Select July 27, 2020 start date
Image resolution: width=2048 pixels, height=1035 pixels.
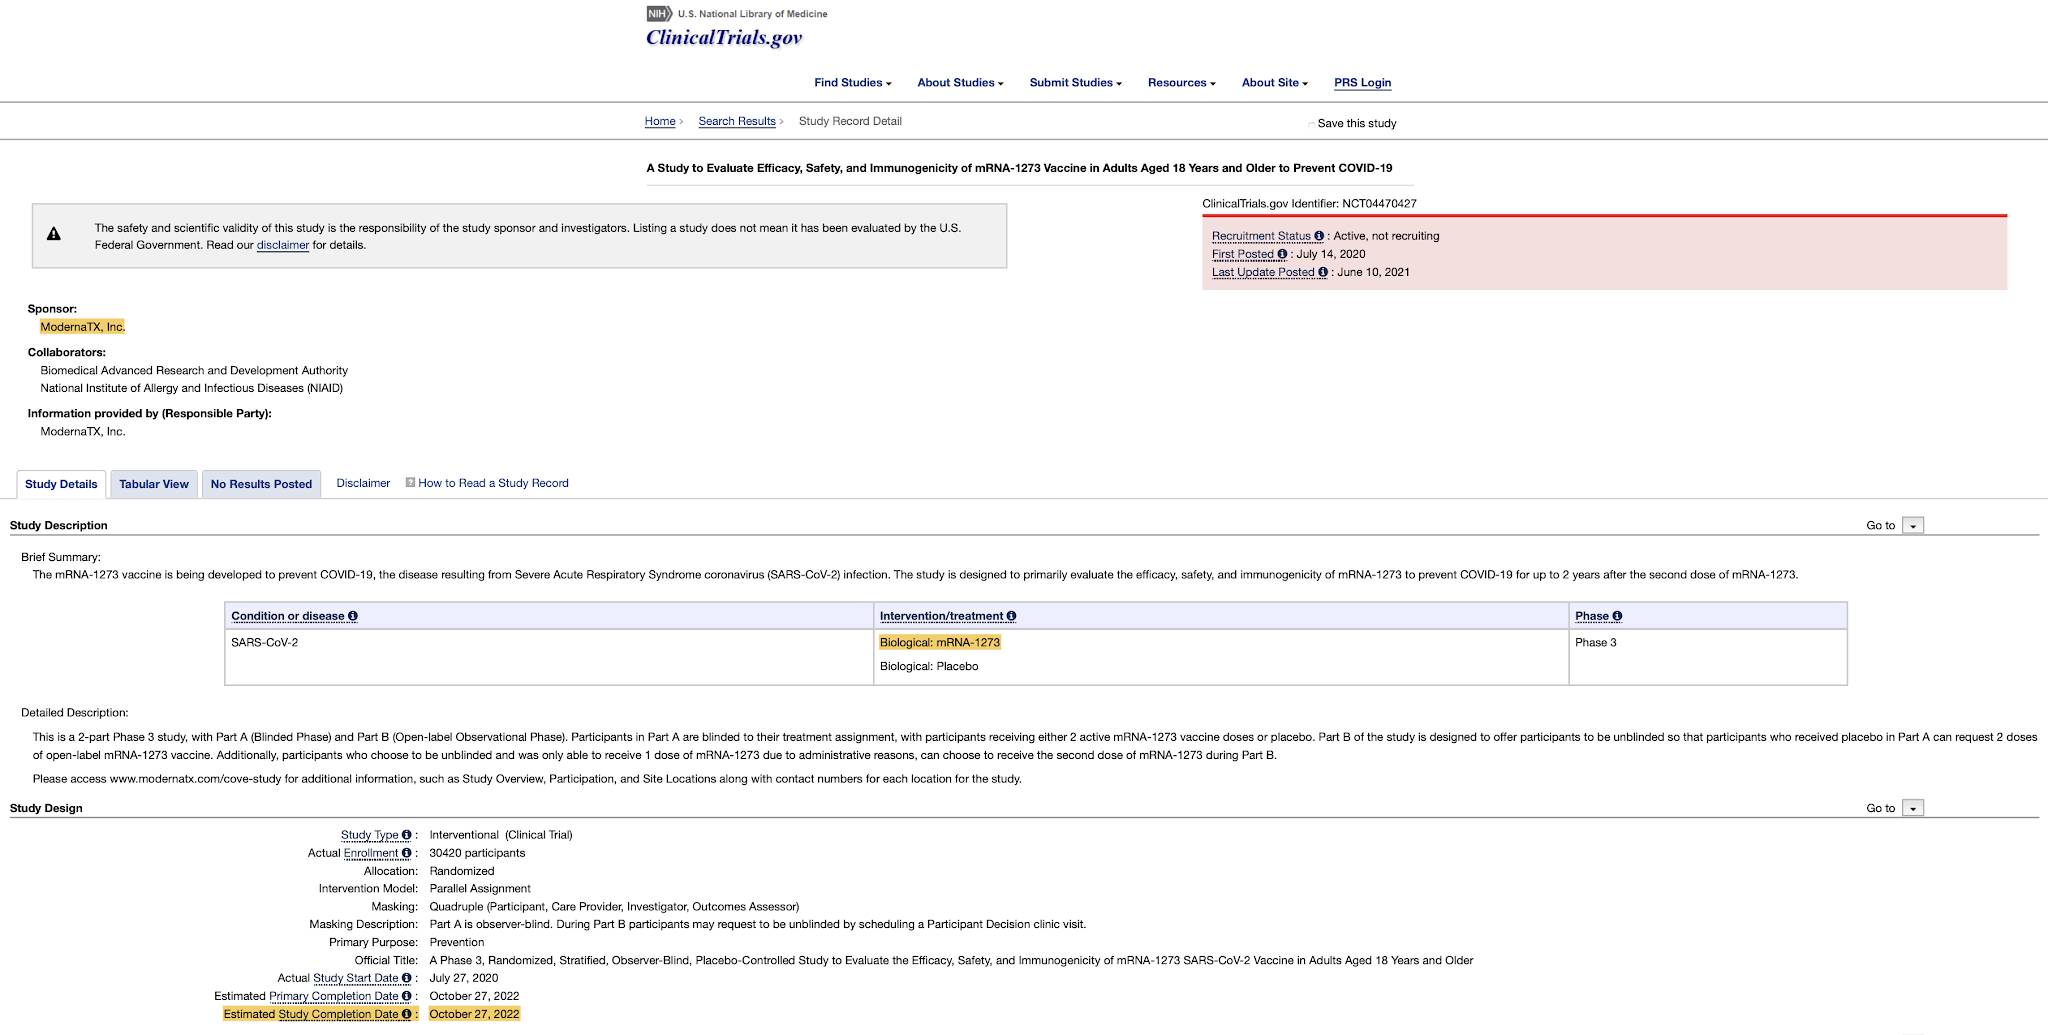coord(464,978)
